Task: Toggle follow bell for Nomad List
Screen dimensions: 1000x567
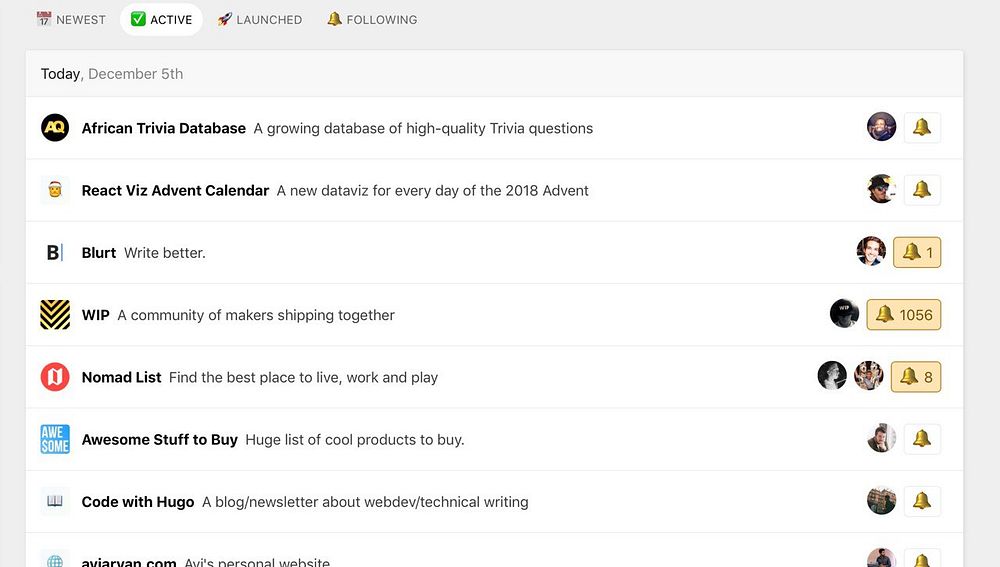Action: [x=916, y=377]
